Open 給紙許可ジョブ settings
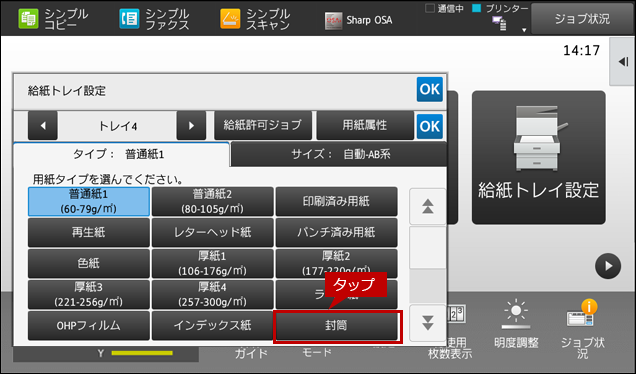The width and height of the screenshot is (636, 374). (263, 125)
